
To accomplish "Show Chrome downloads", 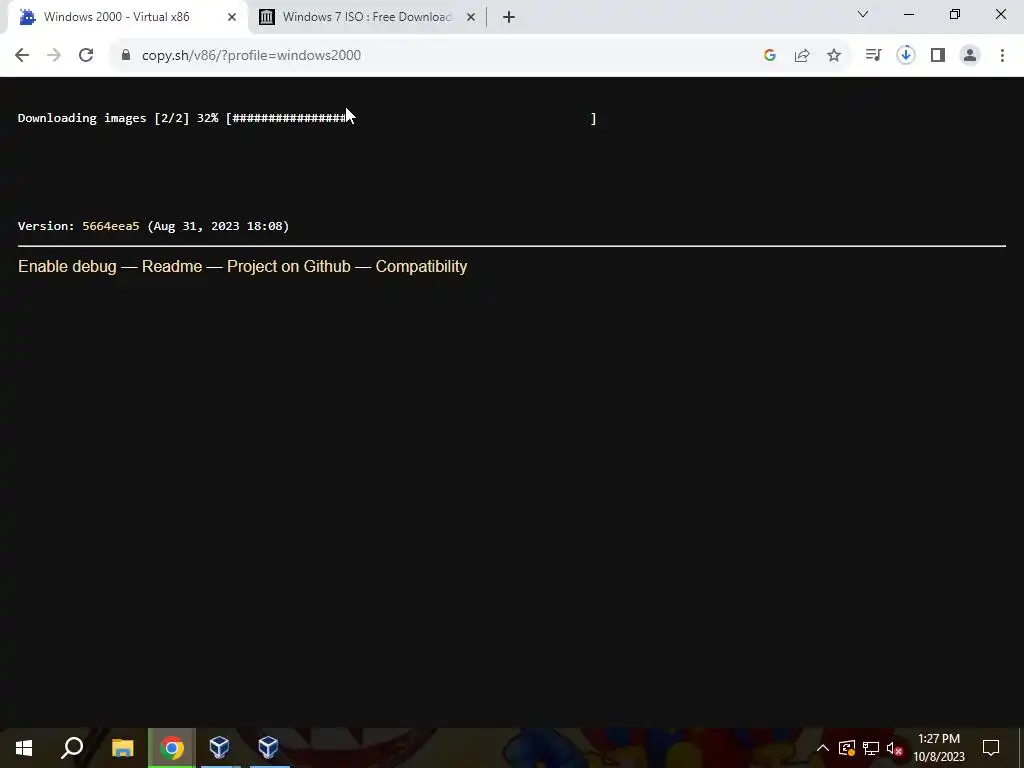I will [x=906, y=56].
